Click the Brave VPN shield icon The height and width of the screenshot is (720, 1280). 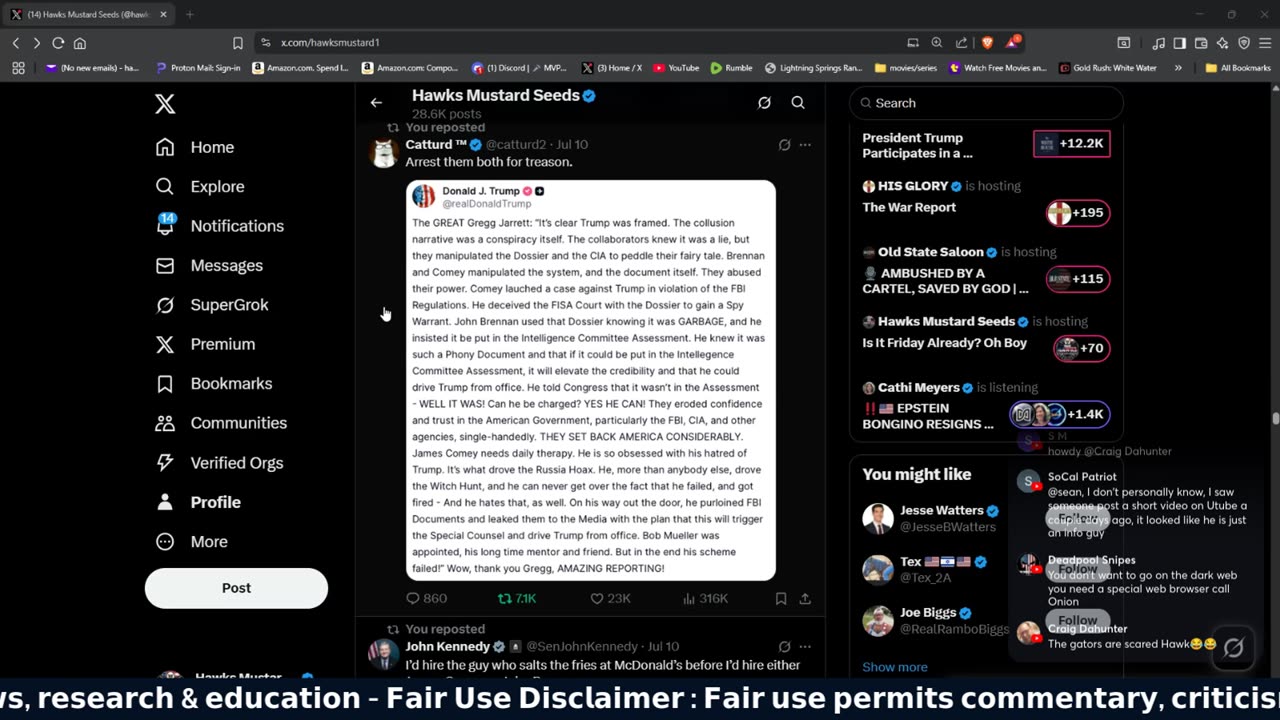point(1244,43)
